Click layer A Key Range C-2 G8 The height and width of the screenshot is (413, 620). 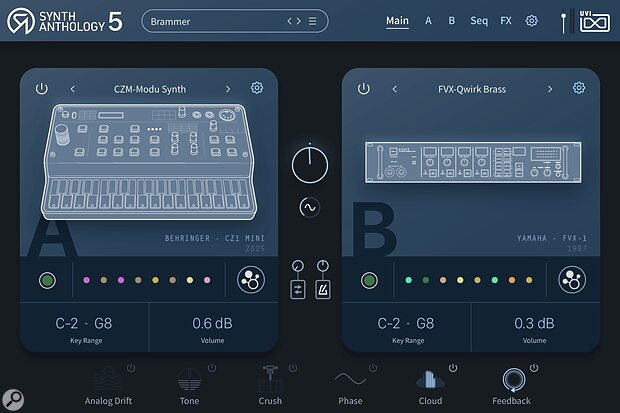click(x=84, y=324)
